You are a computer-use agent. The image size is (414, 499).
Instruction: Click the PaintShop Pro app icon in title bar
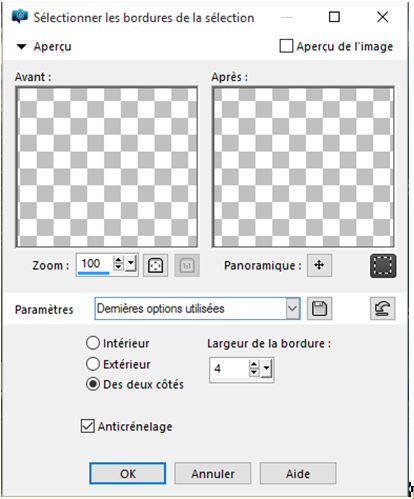click(20, 17)
